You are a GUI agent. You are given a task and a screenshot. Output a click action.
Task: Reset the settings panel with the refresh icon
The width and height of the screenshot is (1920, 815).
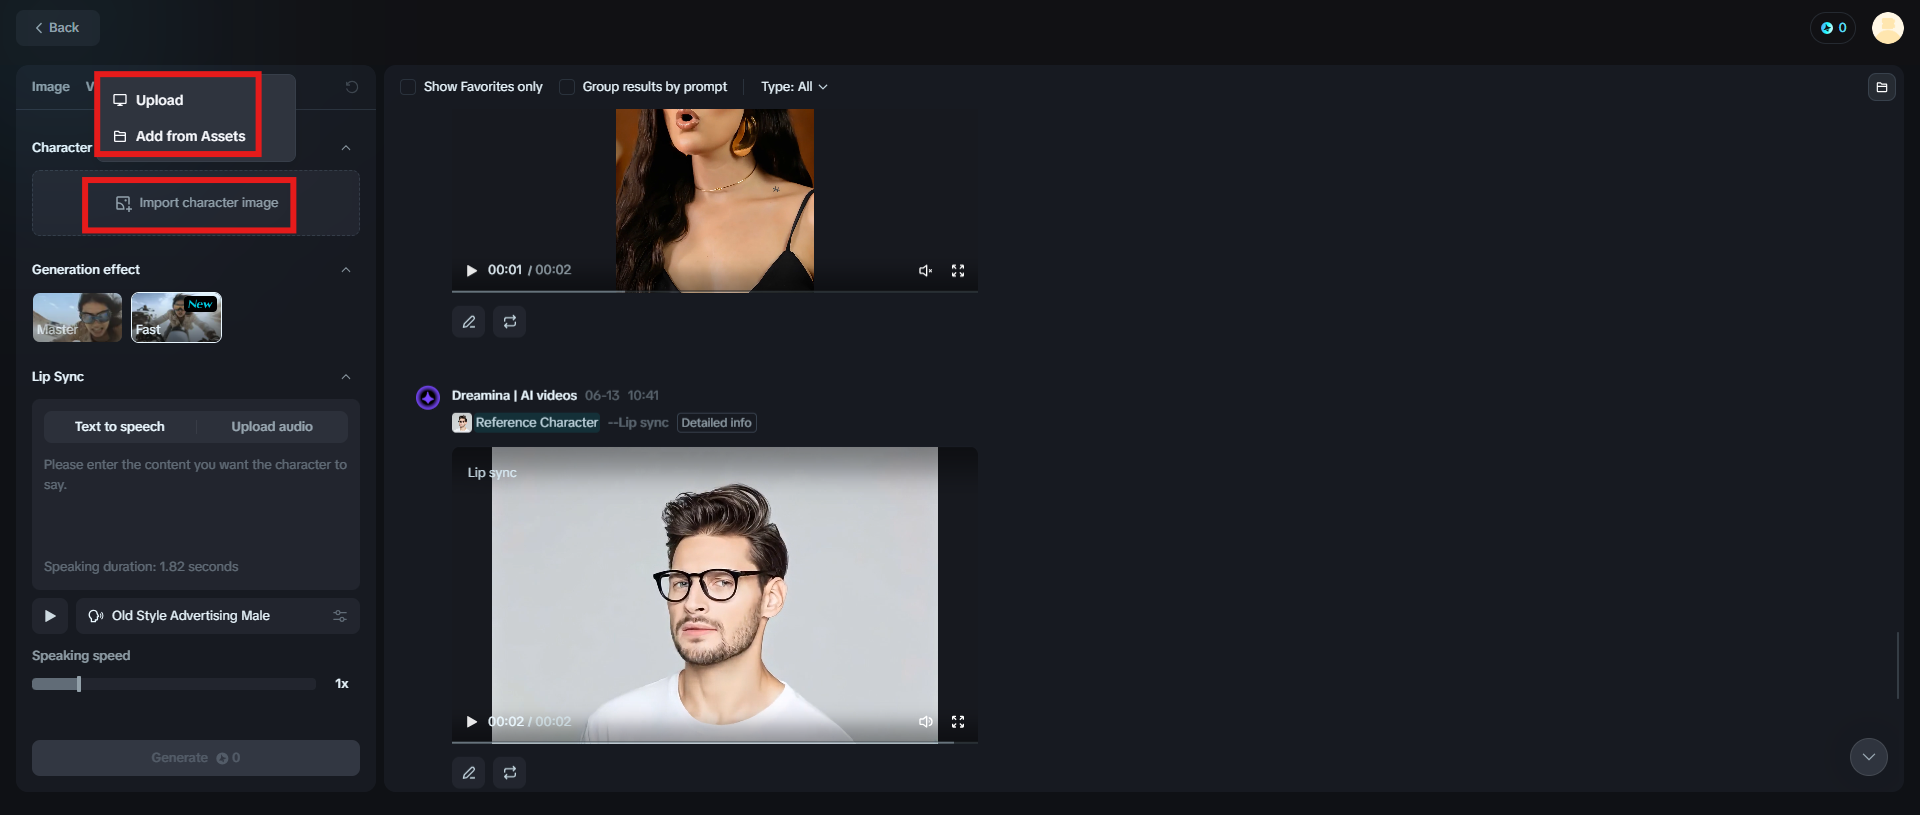pyautogui.click(x=352, y=87)
